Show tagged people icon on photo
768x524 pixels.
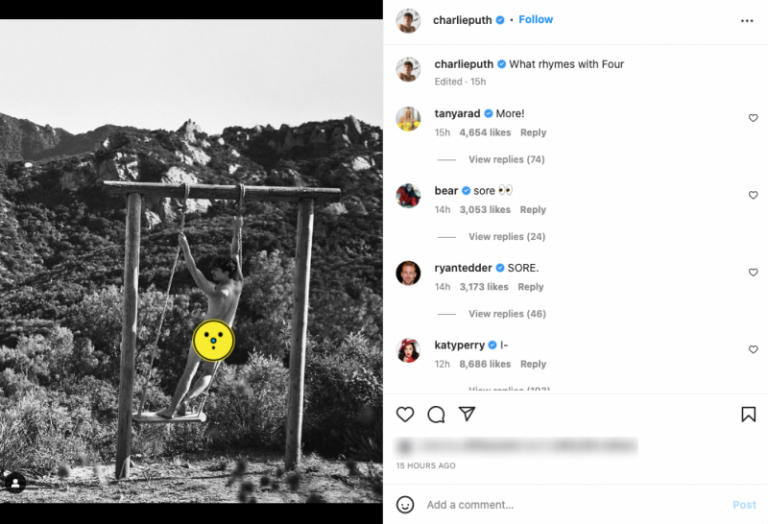tap(15, 483)
